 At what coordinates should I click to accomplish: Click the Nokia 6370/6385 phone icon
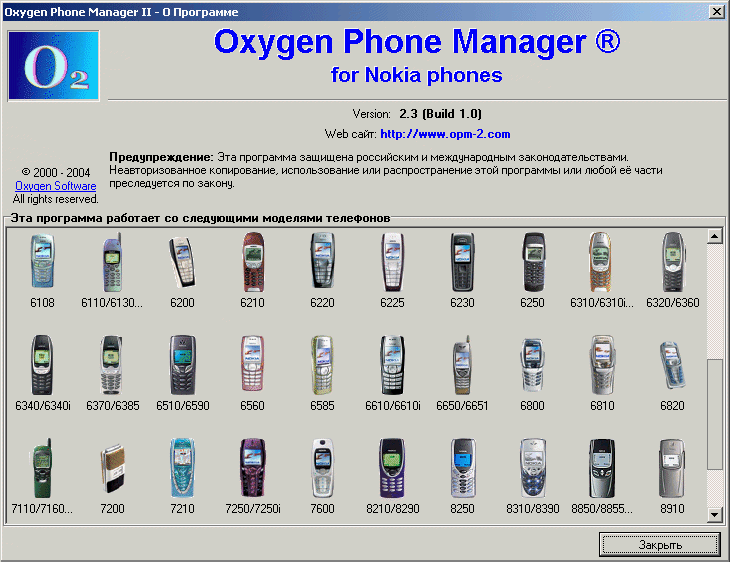tap(111, 365)
